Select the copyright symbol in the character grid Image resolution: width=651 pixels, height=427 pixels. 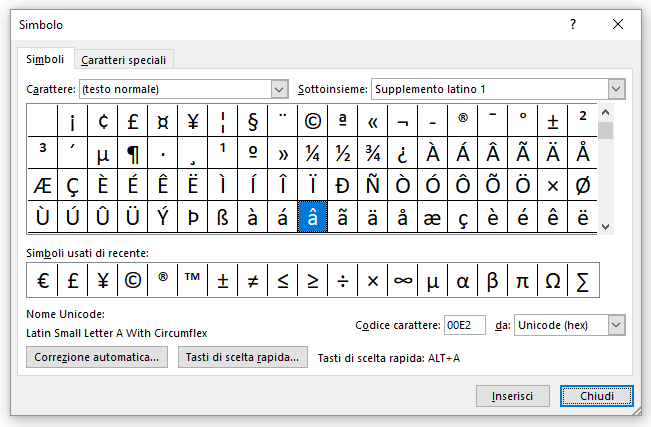click(313, 121)
